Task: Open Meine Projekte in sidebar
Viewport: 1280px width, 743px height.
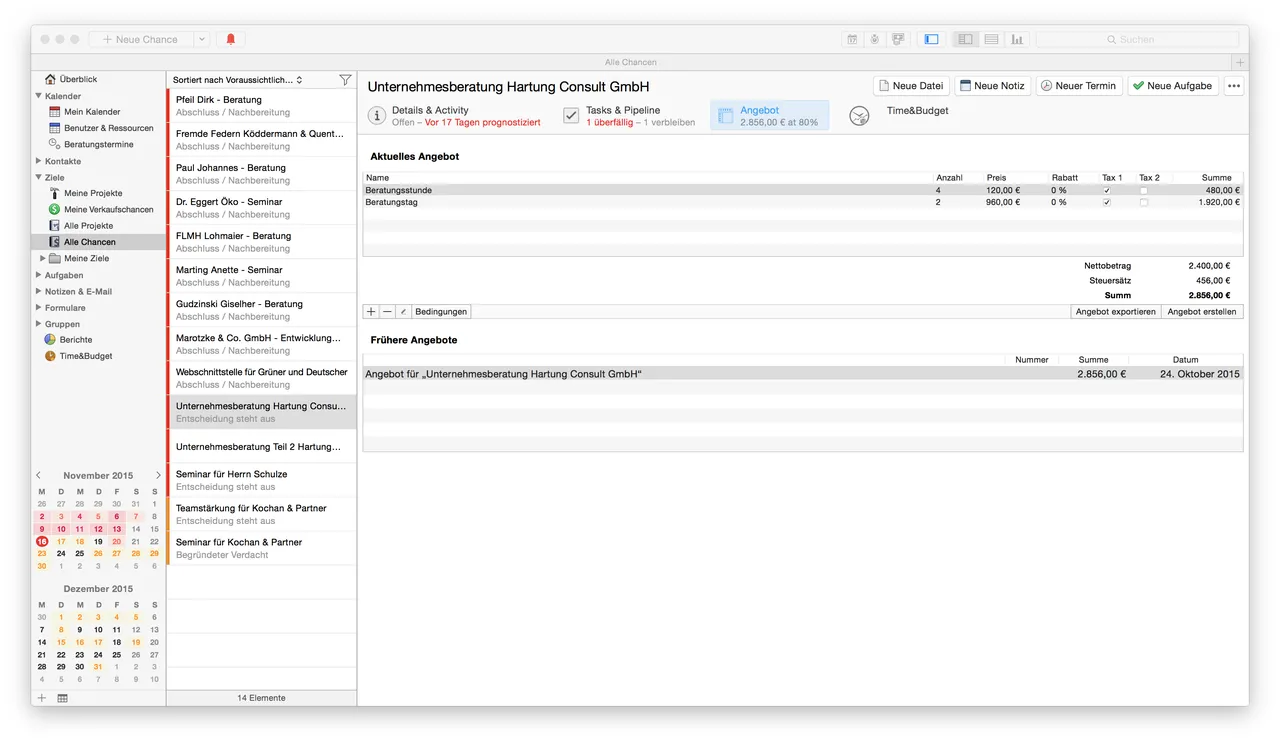Action: pos(93,193)
